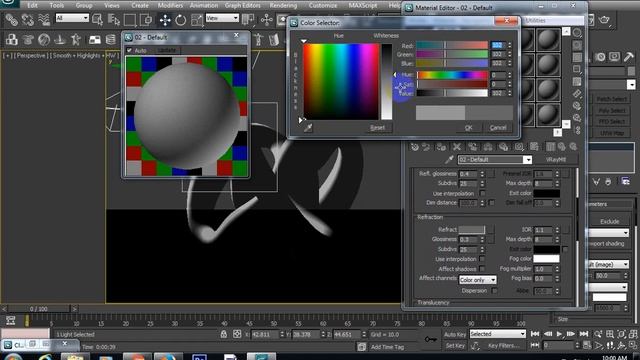Activate the Select and Scale tool

coord(197,19)
